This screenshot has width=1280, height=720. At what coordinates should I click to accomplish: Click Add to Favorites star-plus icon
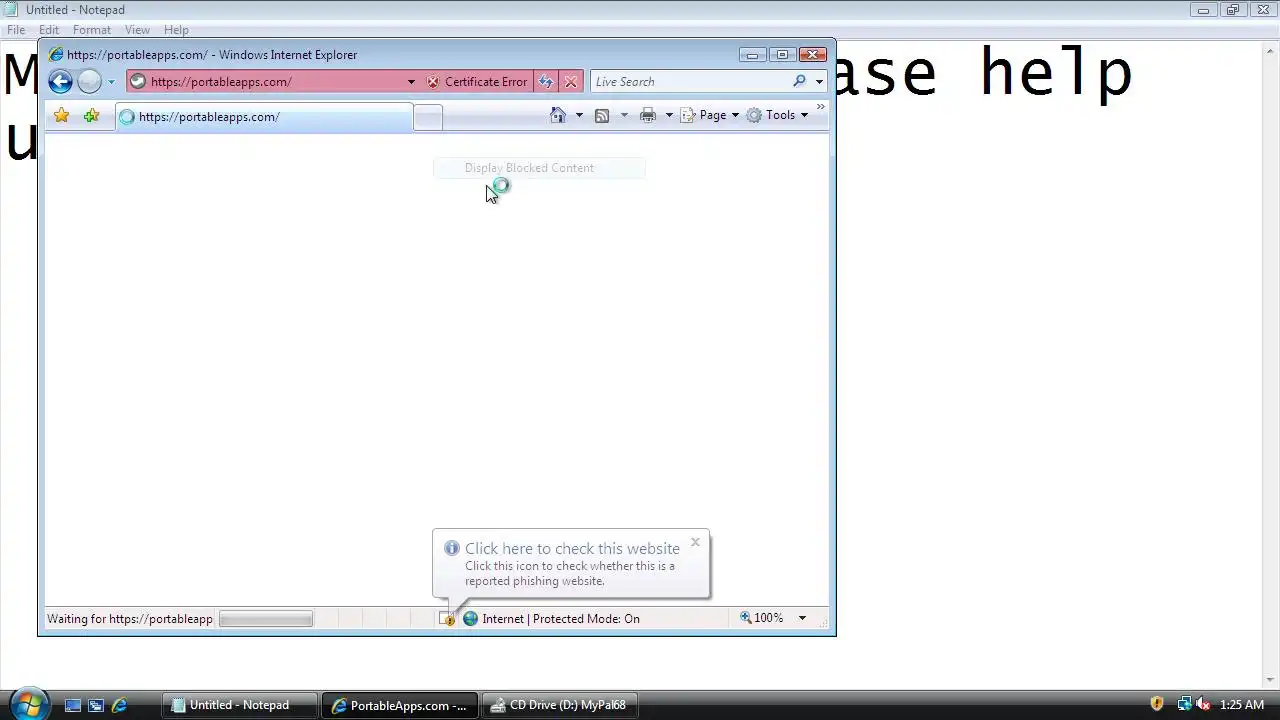91,116
